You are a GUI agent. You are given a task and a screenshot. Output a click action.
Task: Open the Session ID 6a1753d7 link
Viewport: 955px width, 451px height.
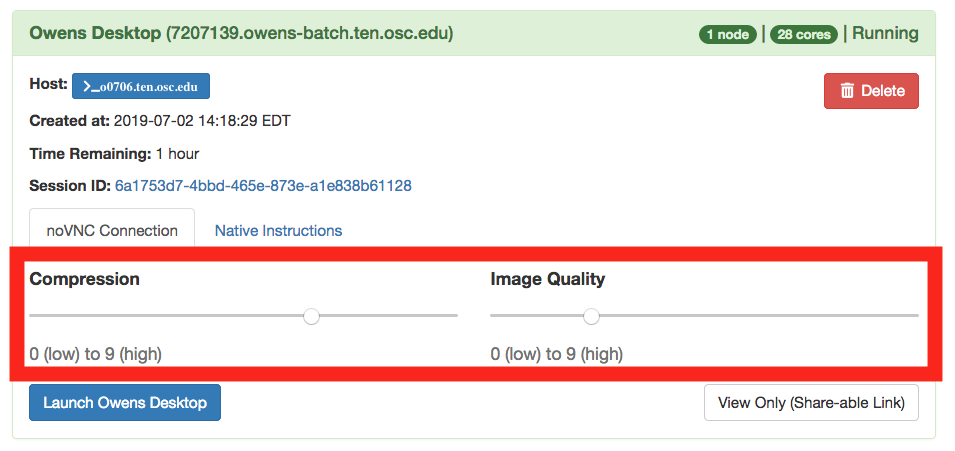point(263,186)
